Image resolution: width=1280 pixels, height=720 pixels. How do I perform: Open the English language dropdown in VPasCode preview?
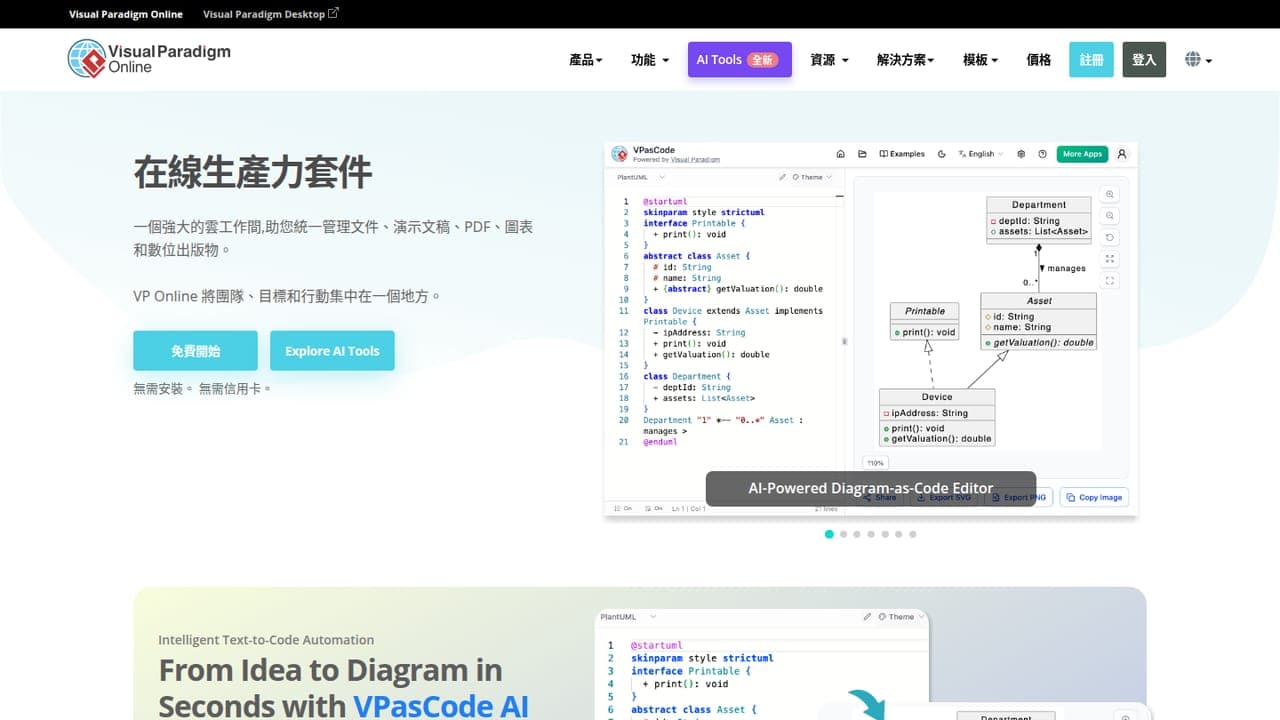coord(980,154)
